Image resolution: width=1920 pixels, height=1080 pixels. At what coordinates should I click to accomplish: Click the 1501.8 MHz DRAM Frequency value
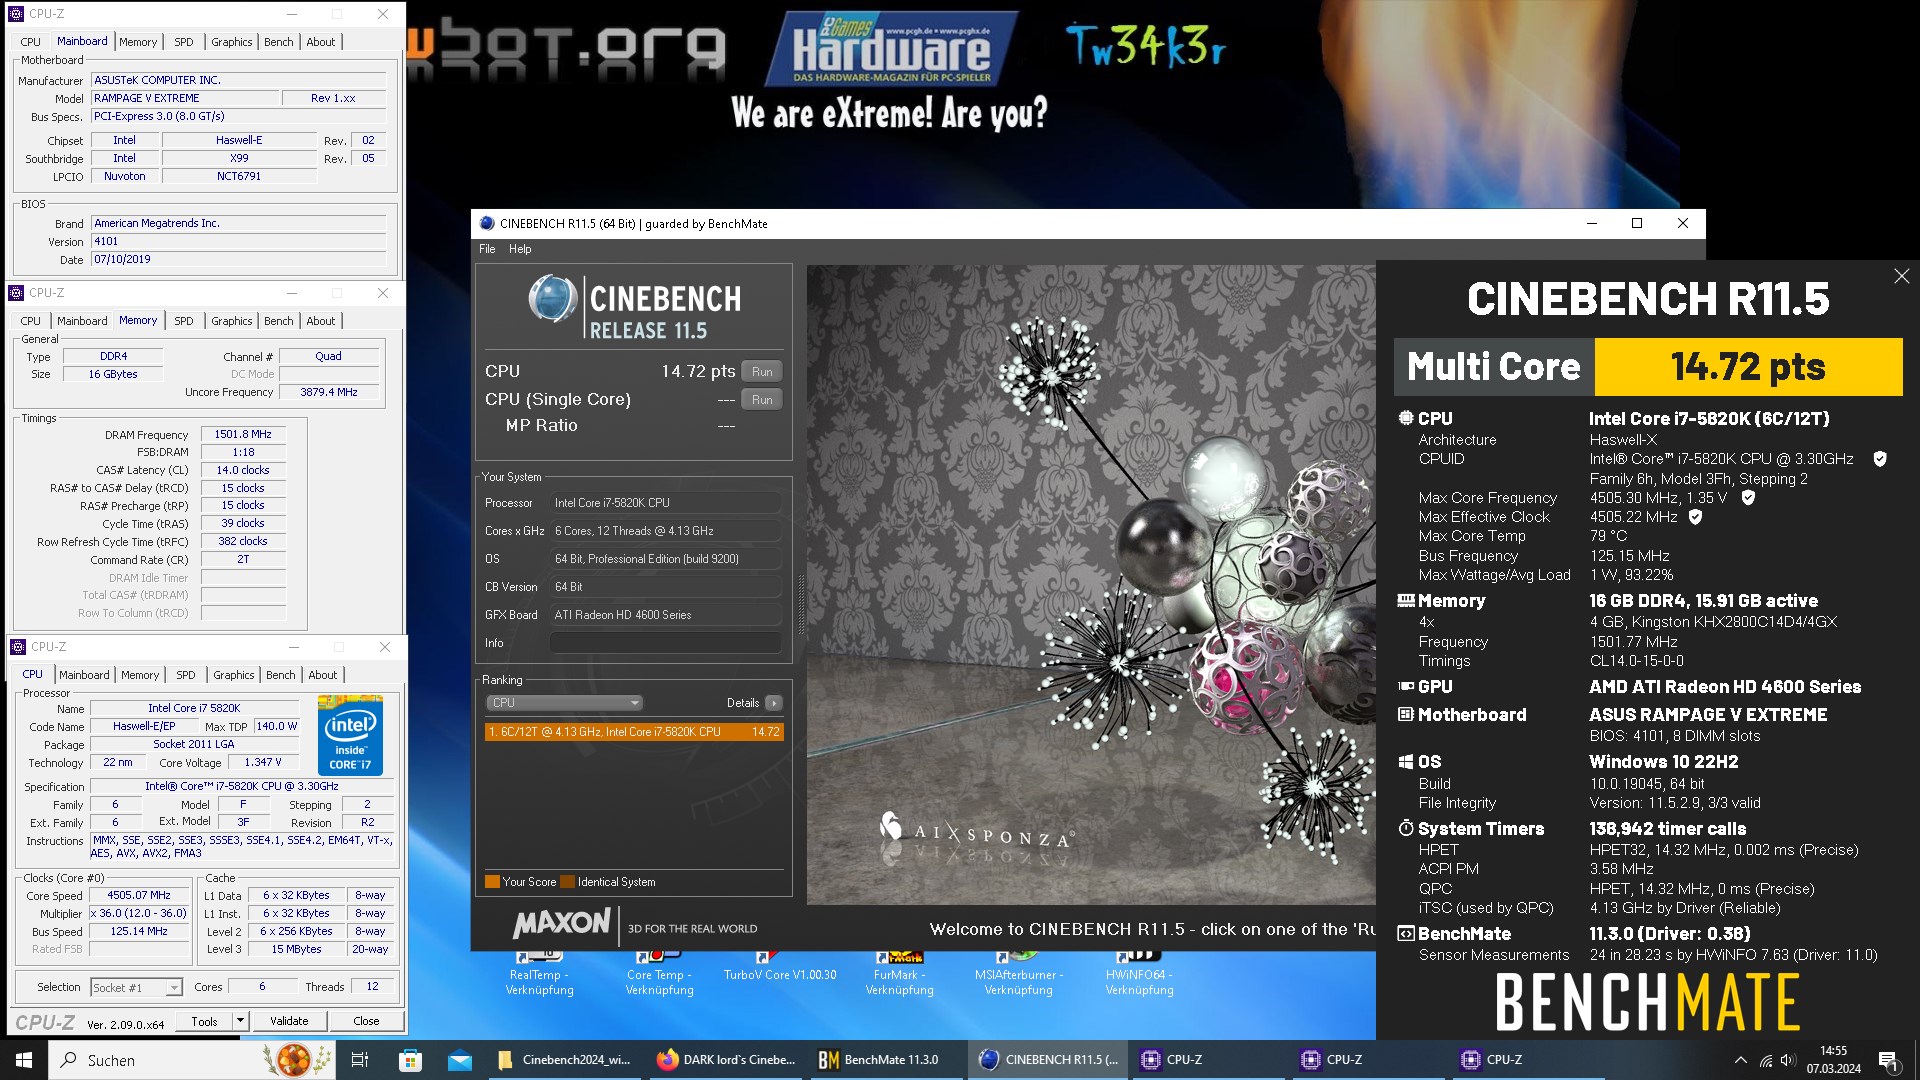click(x=243, y=435)
